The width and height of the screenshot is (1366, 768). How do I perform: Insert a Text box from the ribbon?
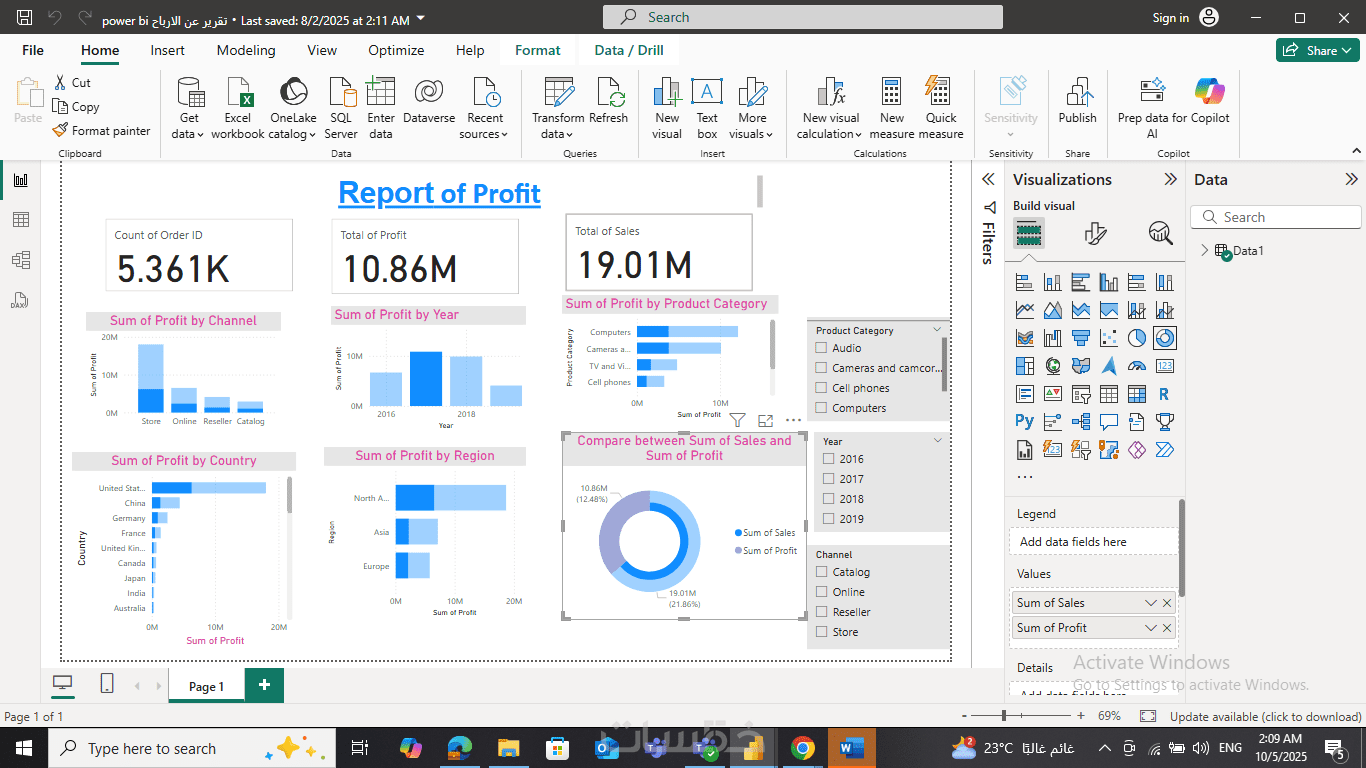click(x=707, y=108)
